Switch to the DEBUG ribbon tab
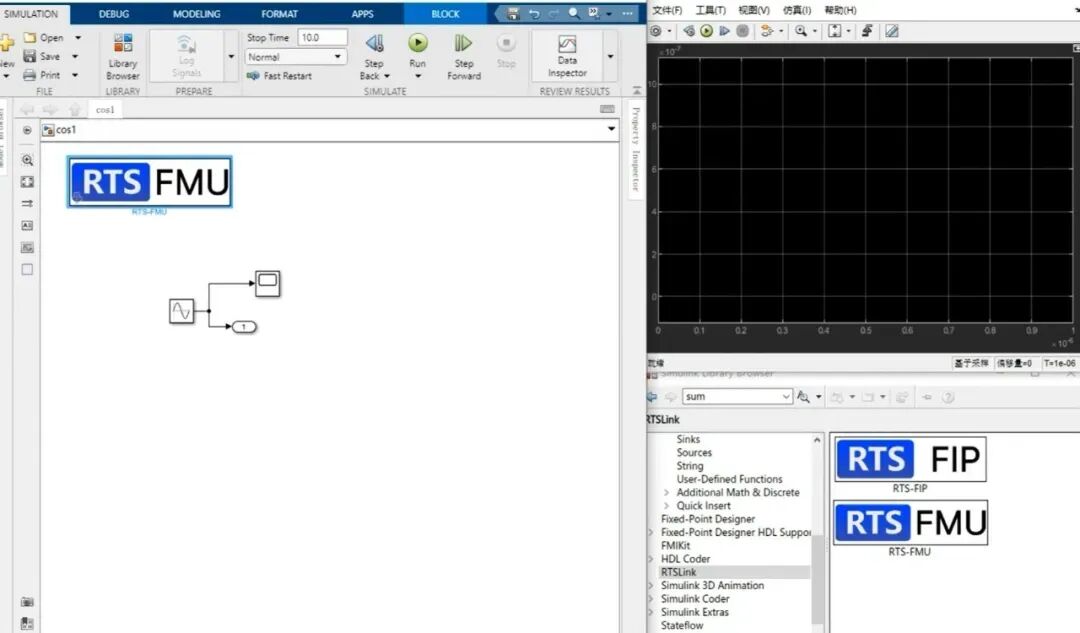The height and width of the screenshot is (633, 1080). 114,14
